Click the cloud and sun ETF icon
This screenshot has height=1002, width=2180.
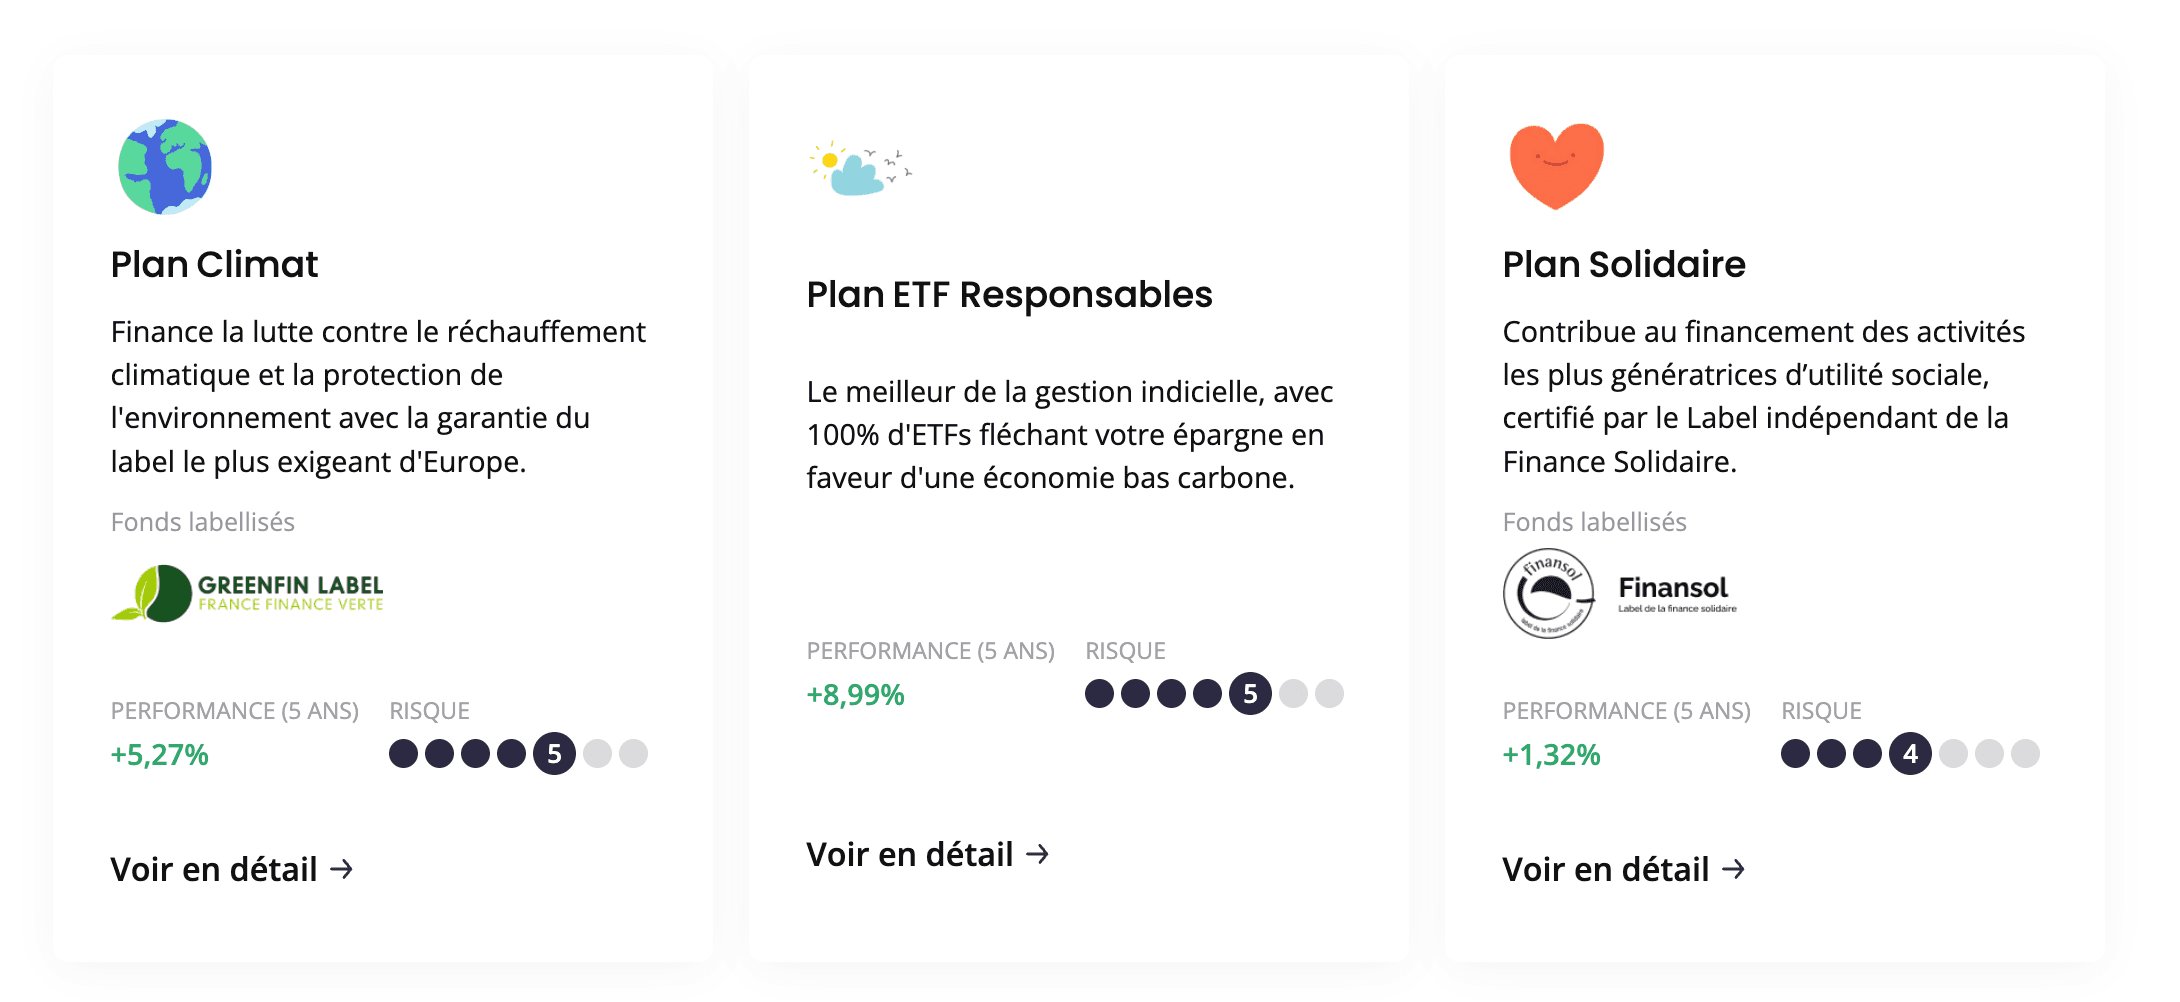point(859,169)
